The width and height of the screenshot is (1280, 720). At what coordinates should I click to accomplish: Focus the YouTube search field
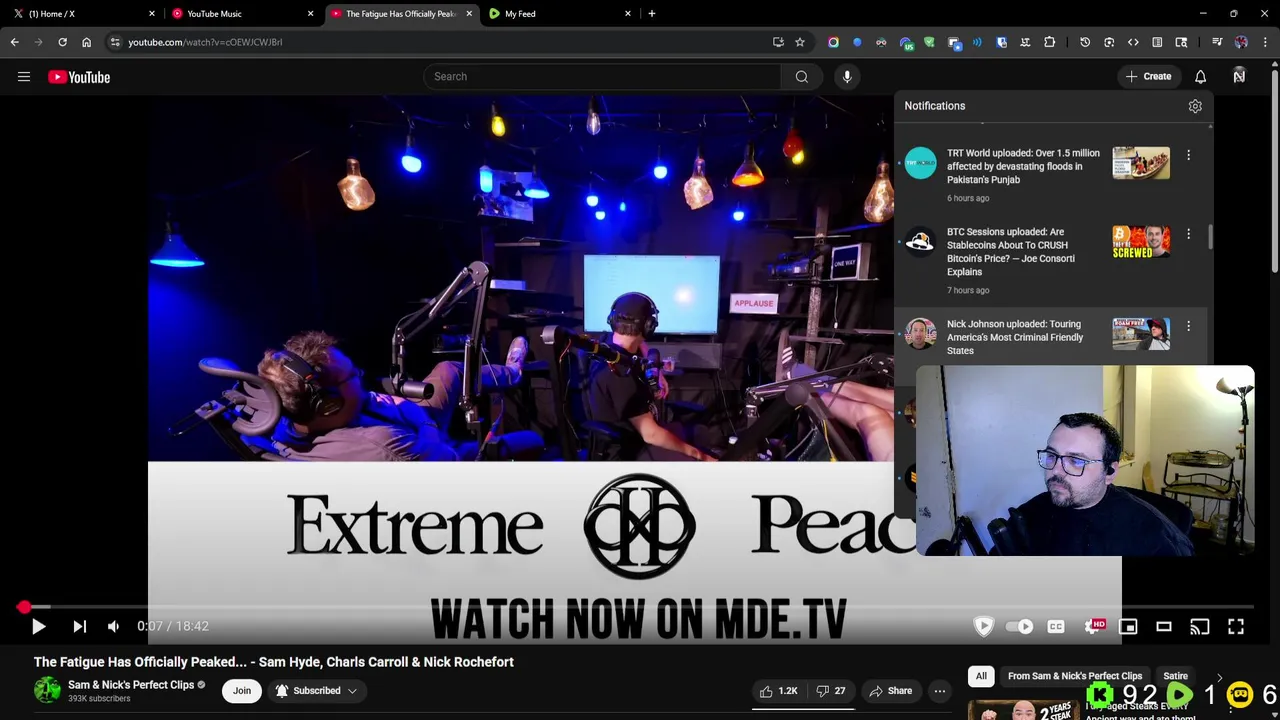click(602, 77)
